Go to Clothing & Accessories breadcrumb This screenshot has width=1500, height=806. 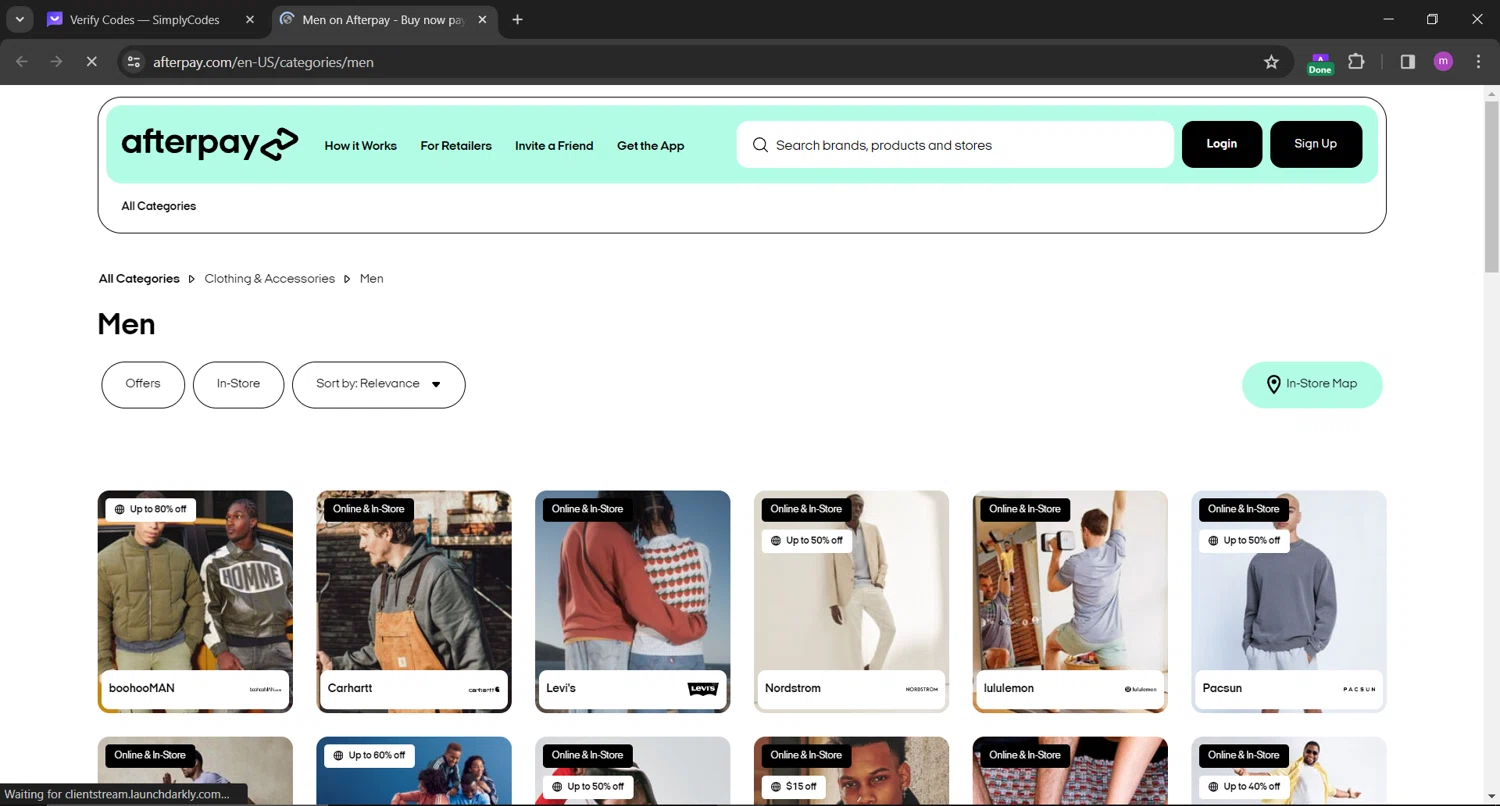click(270, 279)
